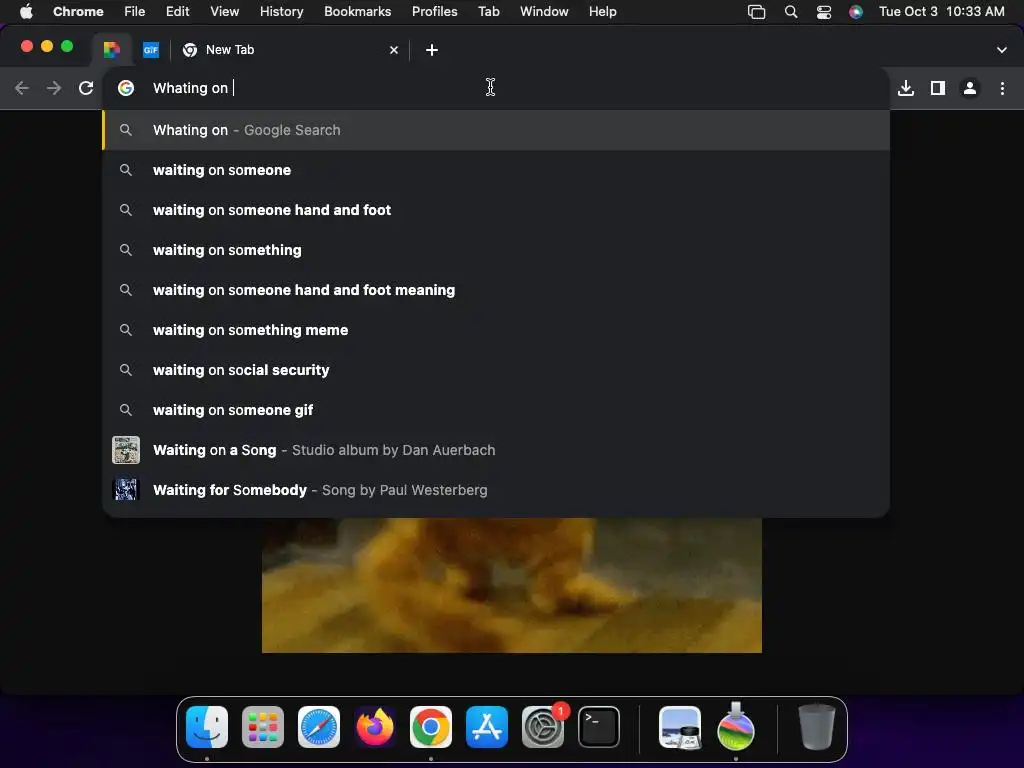This screenshot has width=1024, height=768.
Task: Click the forward navigation arrow
Action: [54, 88]
